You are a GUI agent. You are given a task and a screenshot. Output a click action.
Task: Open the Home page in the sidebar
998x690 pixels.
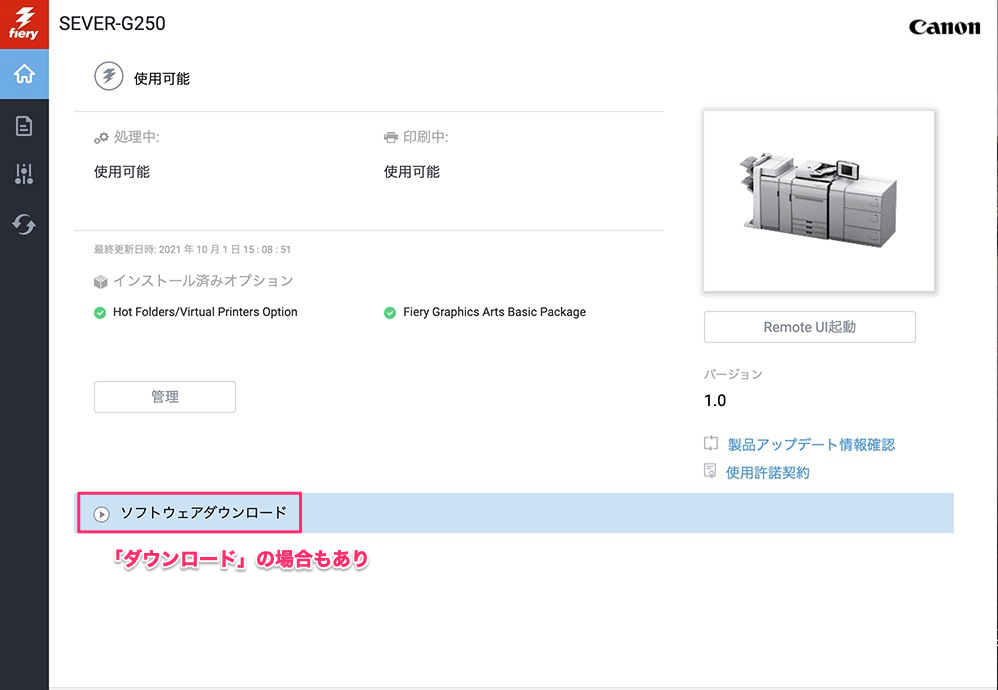24,74
